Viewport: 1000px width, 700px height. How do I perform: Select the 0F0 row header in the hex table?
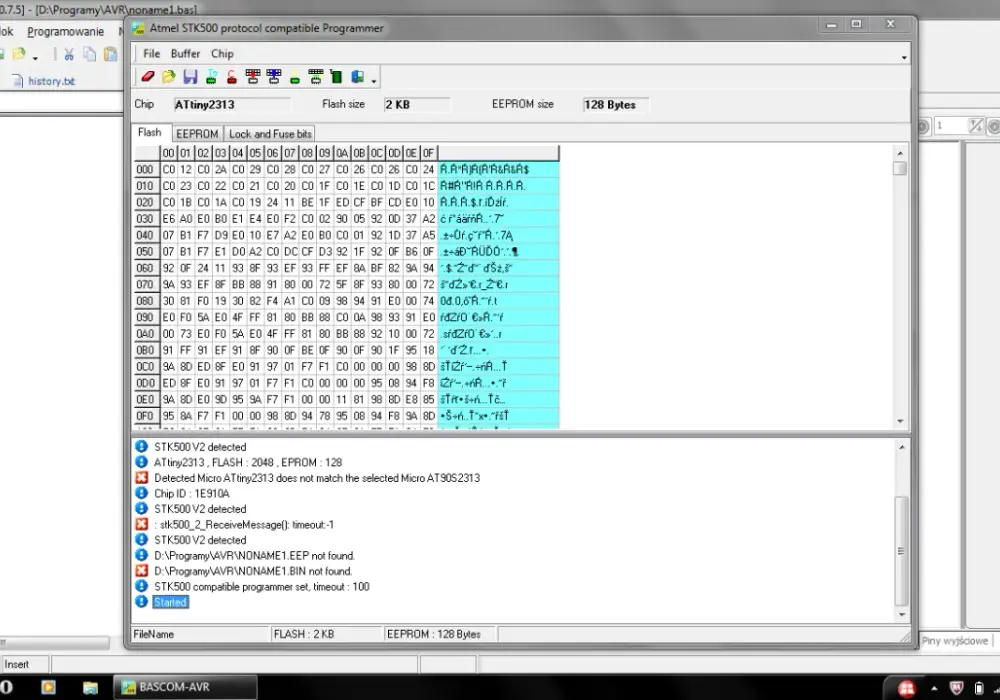146,416
